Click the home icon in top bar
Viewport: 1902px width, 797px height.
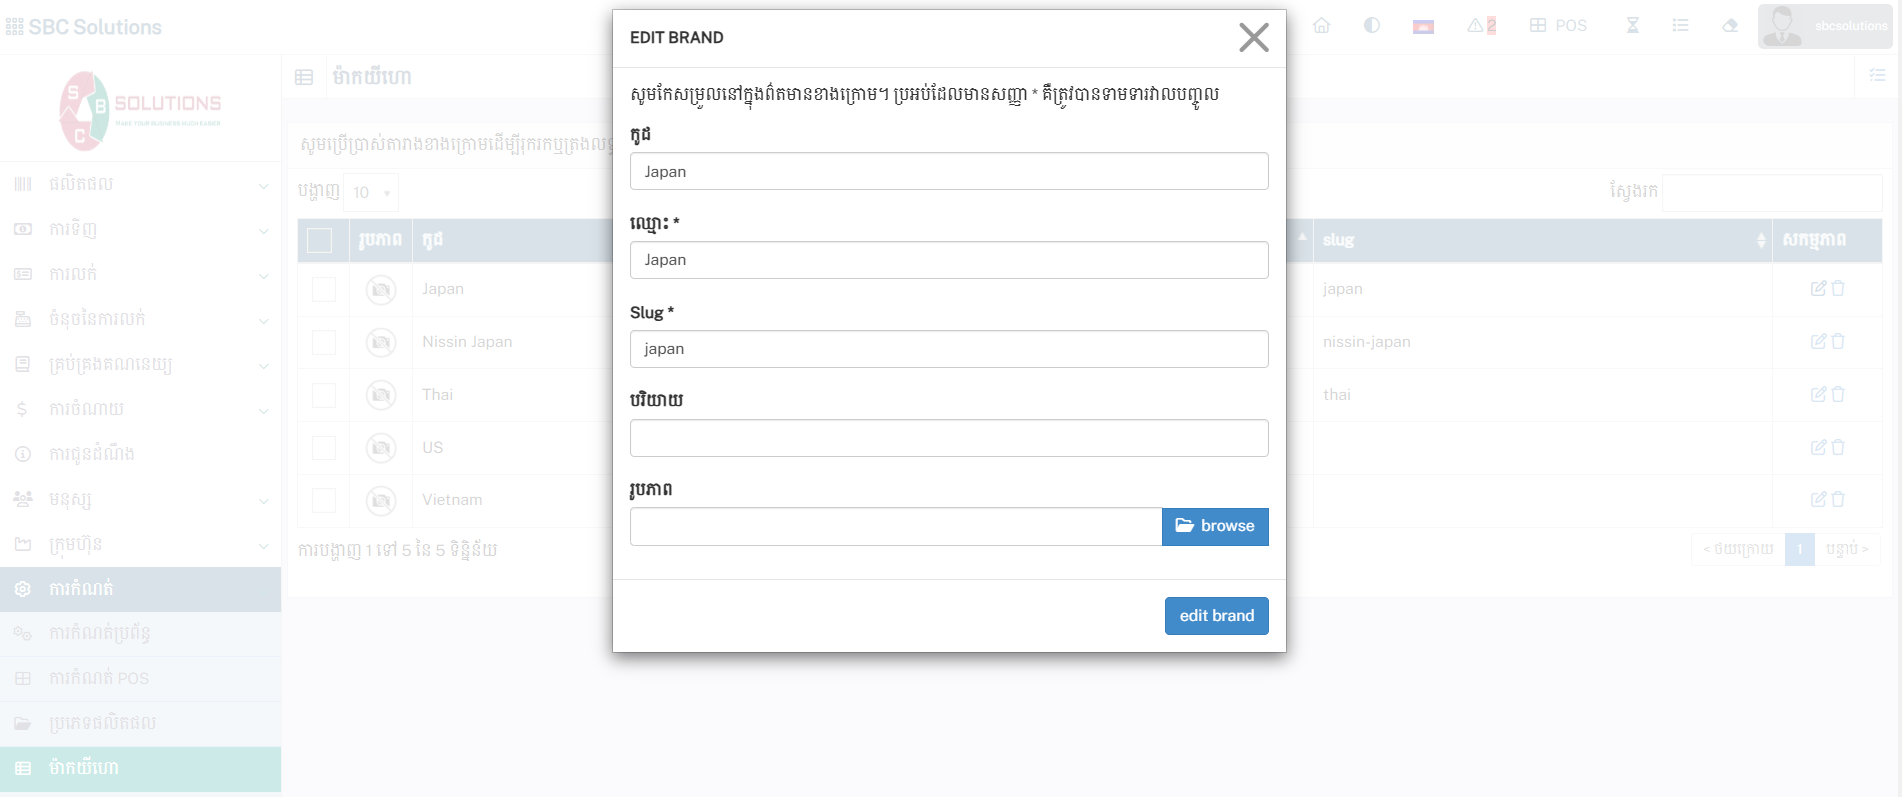1321,26
